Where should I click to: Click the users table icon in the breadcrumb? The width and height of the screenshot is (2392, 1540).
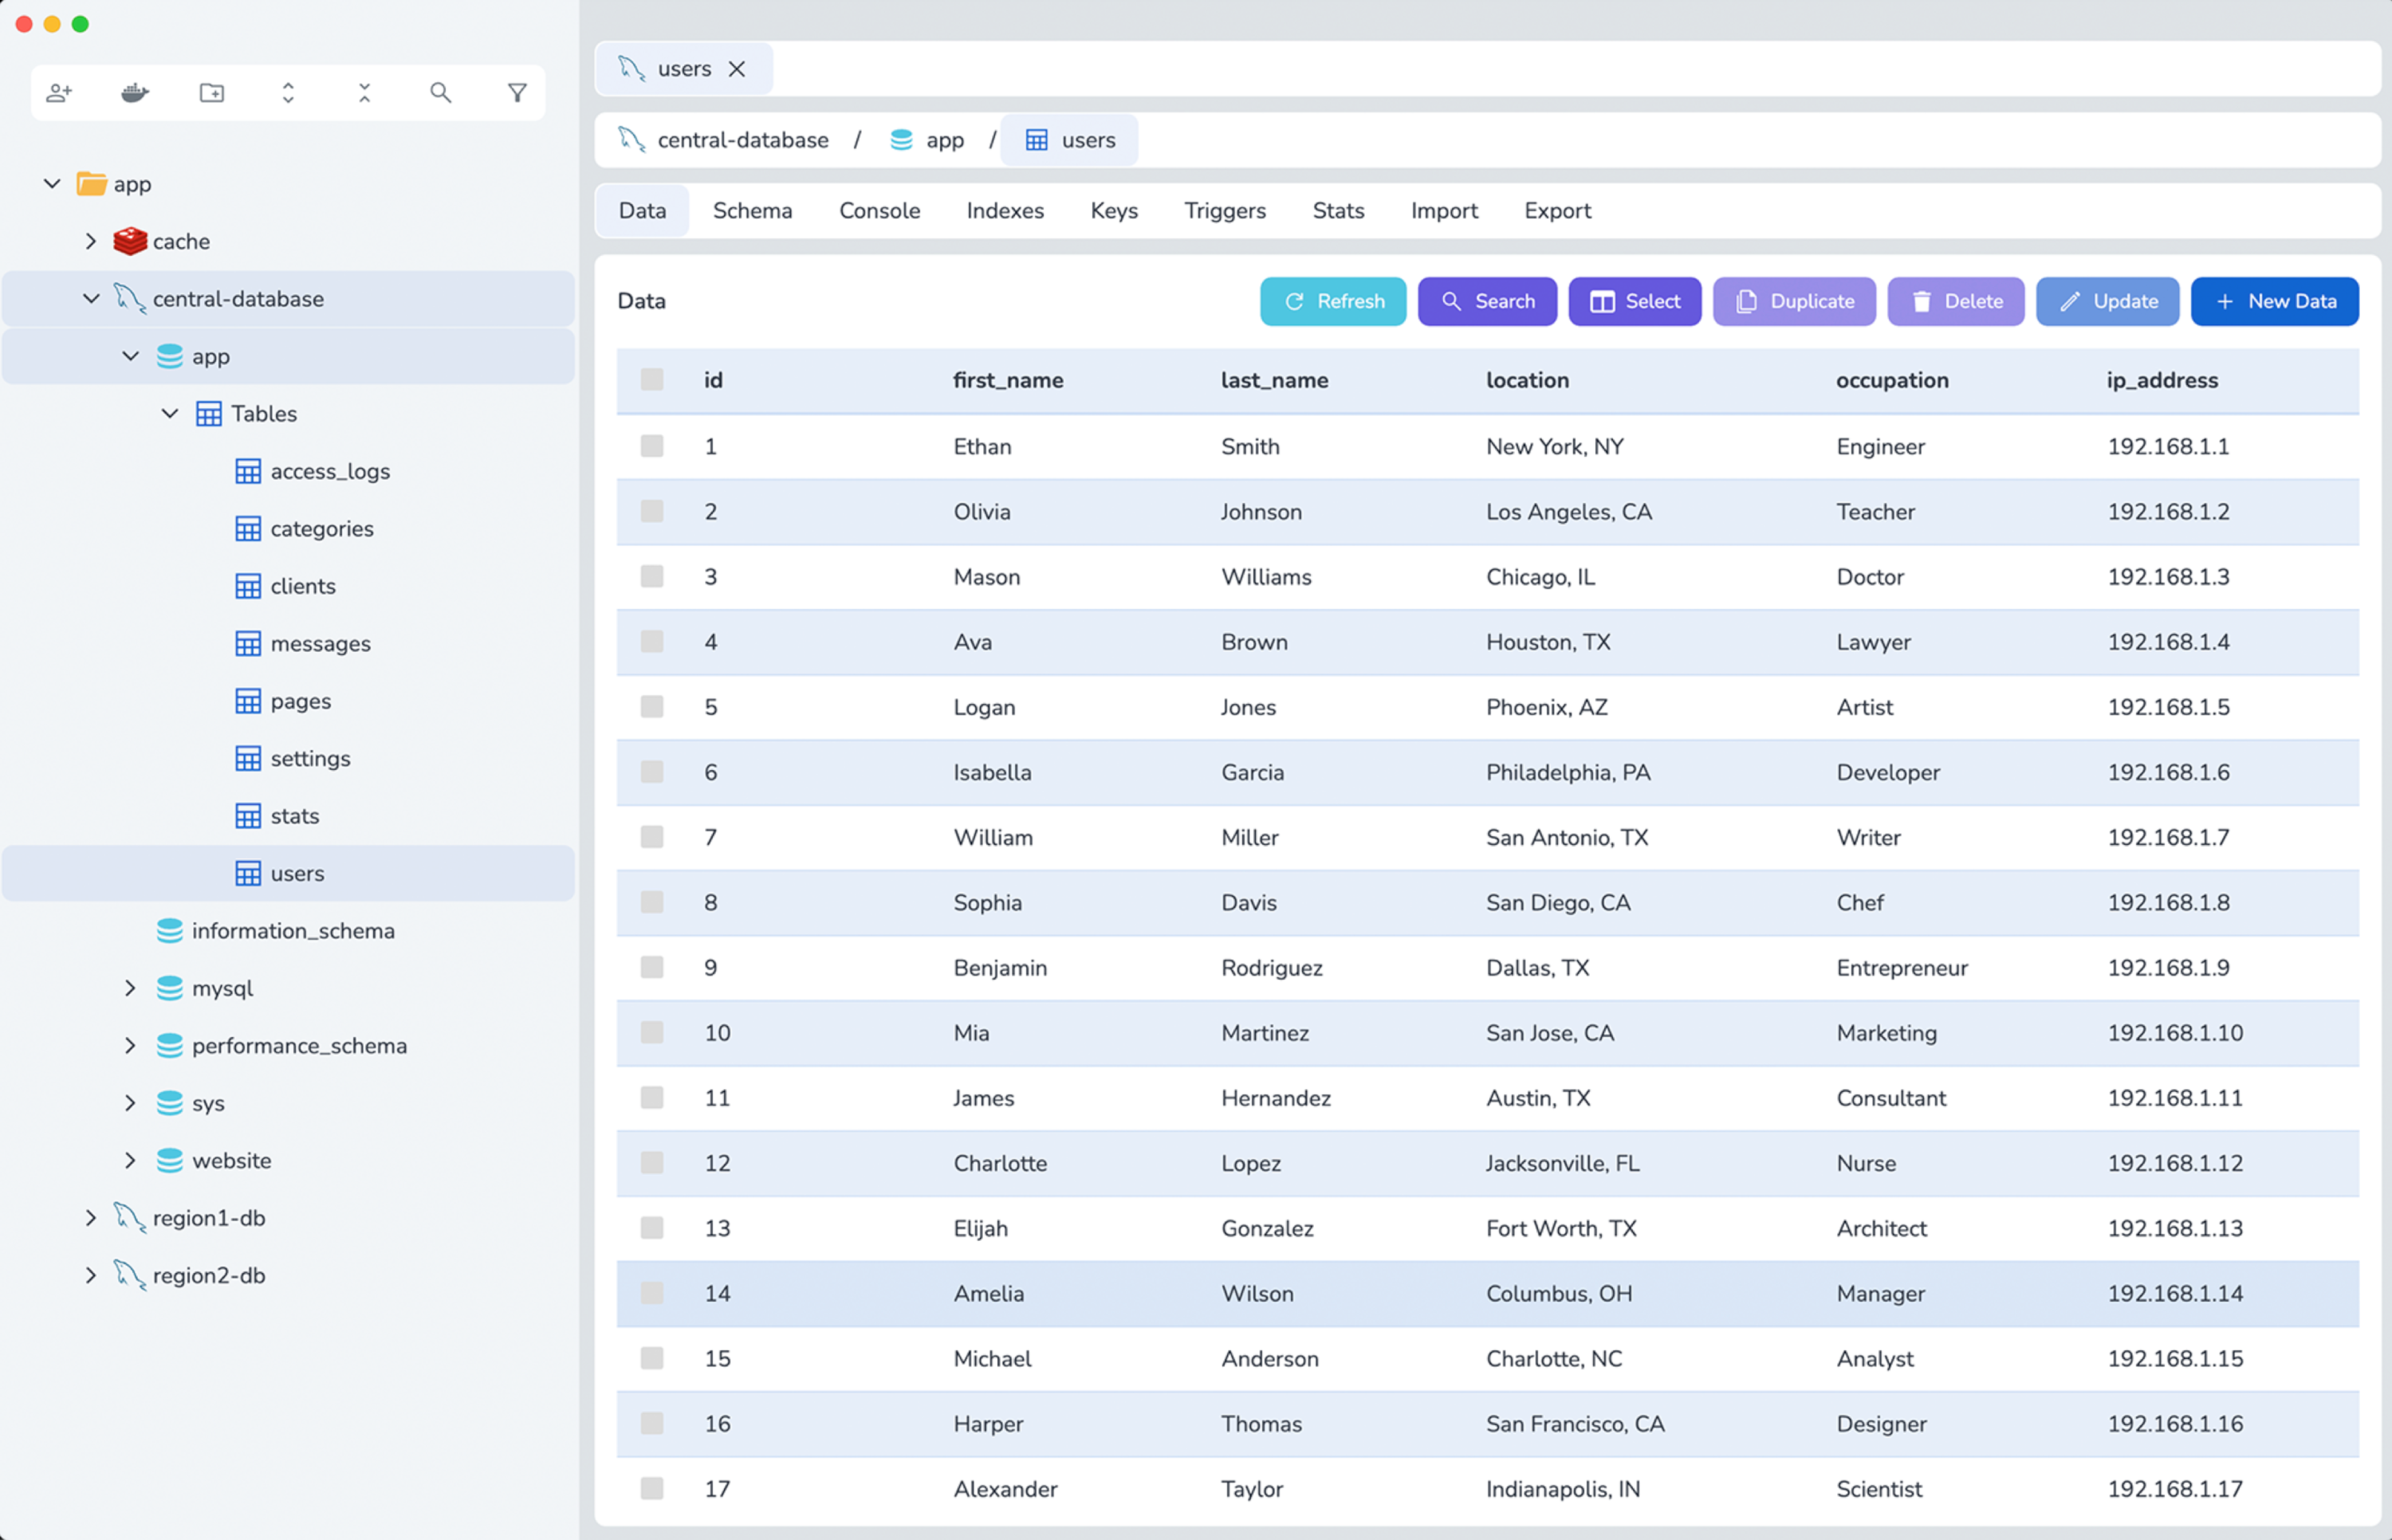[x=1037, y=140]
